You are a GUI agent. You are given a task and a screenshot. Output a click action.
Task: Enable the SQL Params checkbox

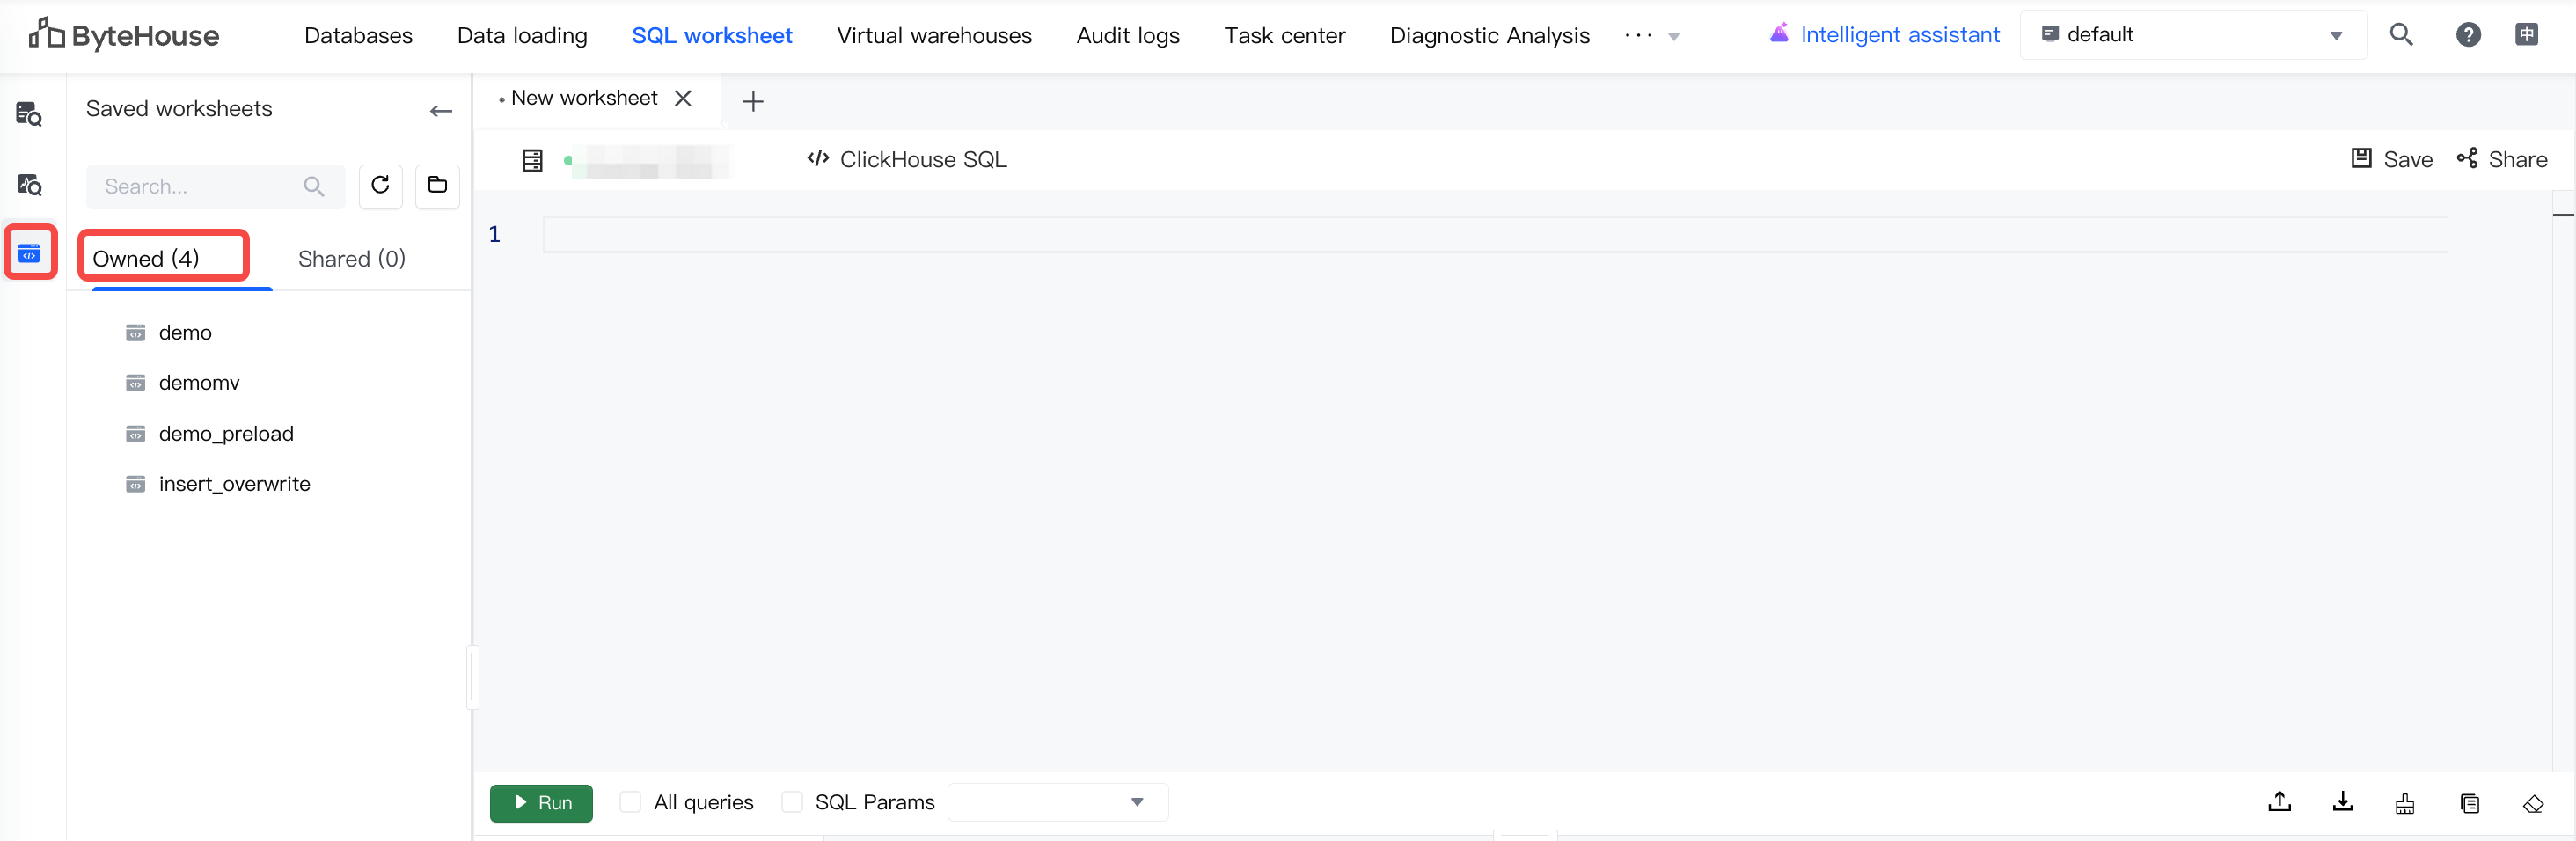point(792,802)
